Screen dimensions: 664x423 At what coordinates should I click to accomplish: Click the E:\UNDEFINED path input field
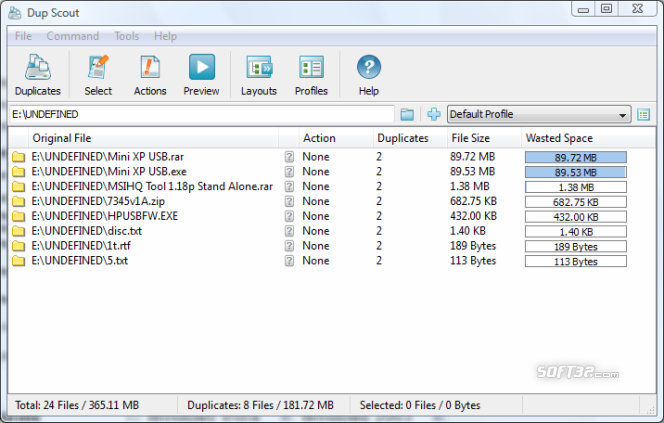coord(202,114)
